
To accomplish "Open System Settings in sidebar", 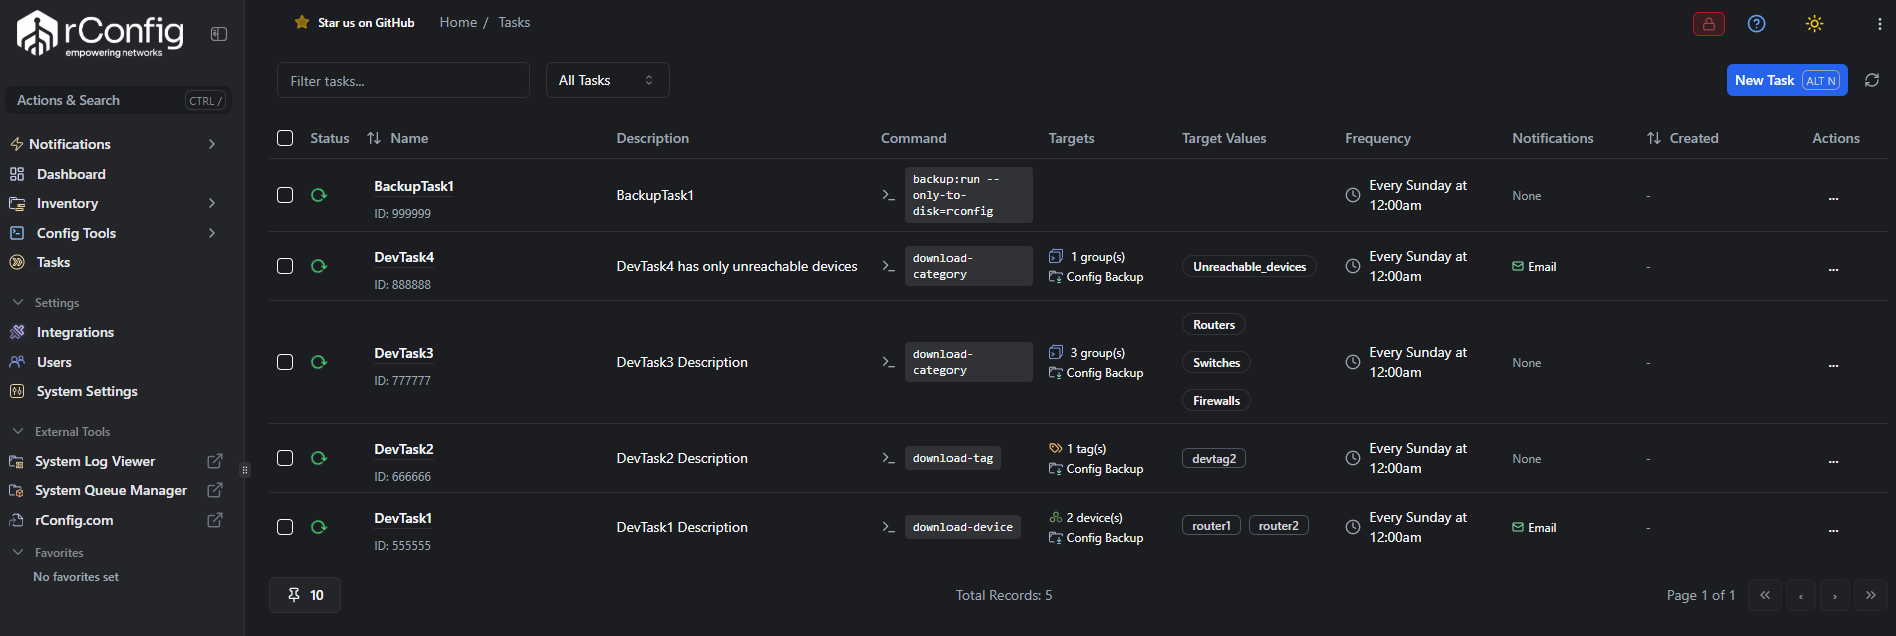I will coord(87,391).
